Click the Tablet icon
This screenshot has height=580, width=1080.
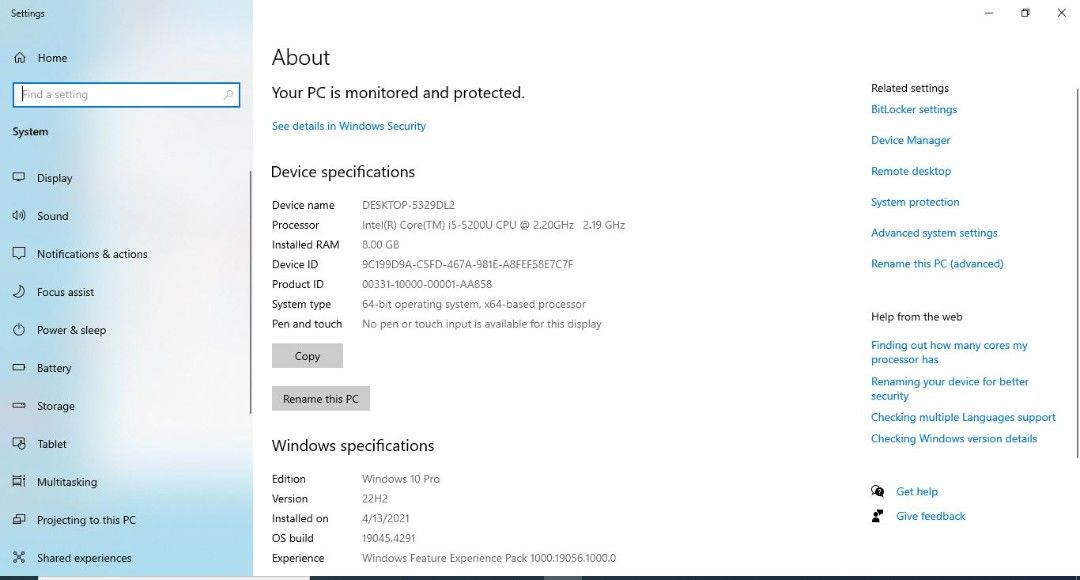(x=19, y=444)
